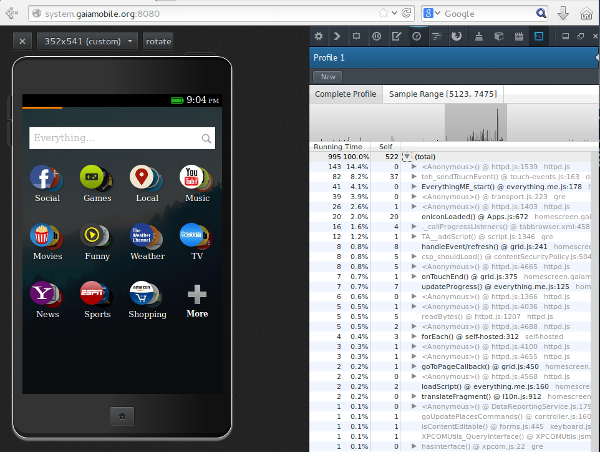600x476 pixels.
Task: Open the Style Editor tool
Action: coord(396,36)
